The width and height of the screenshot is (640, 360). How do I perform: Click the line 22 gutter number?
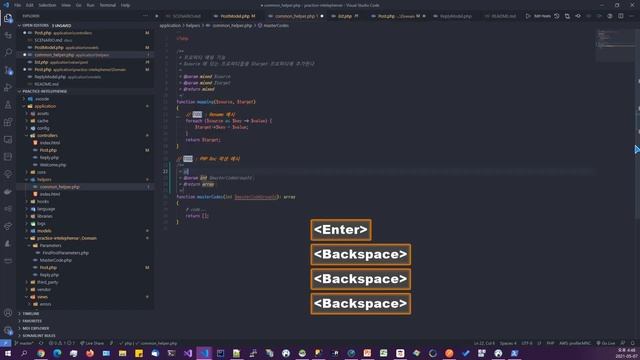pyautogui.click(x=165, y=171)
